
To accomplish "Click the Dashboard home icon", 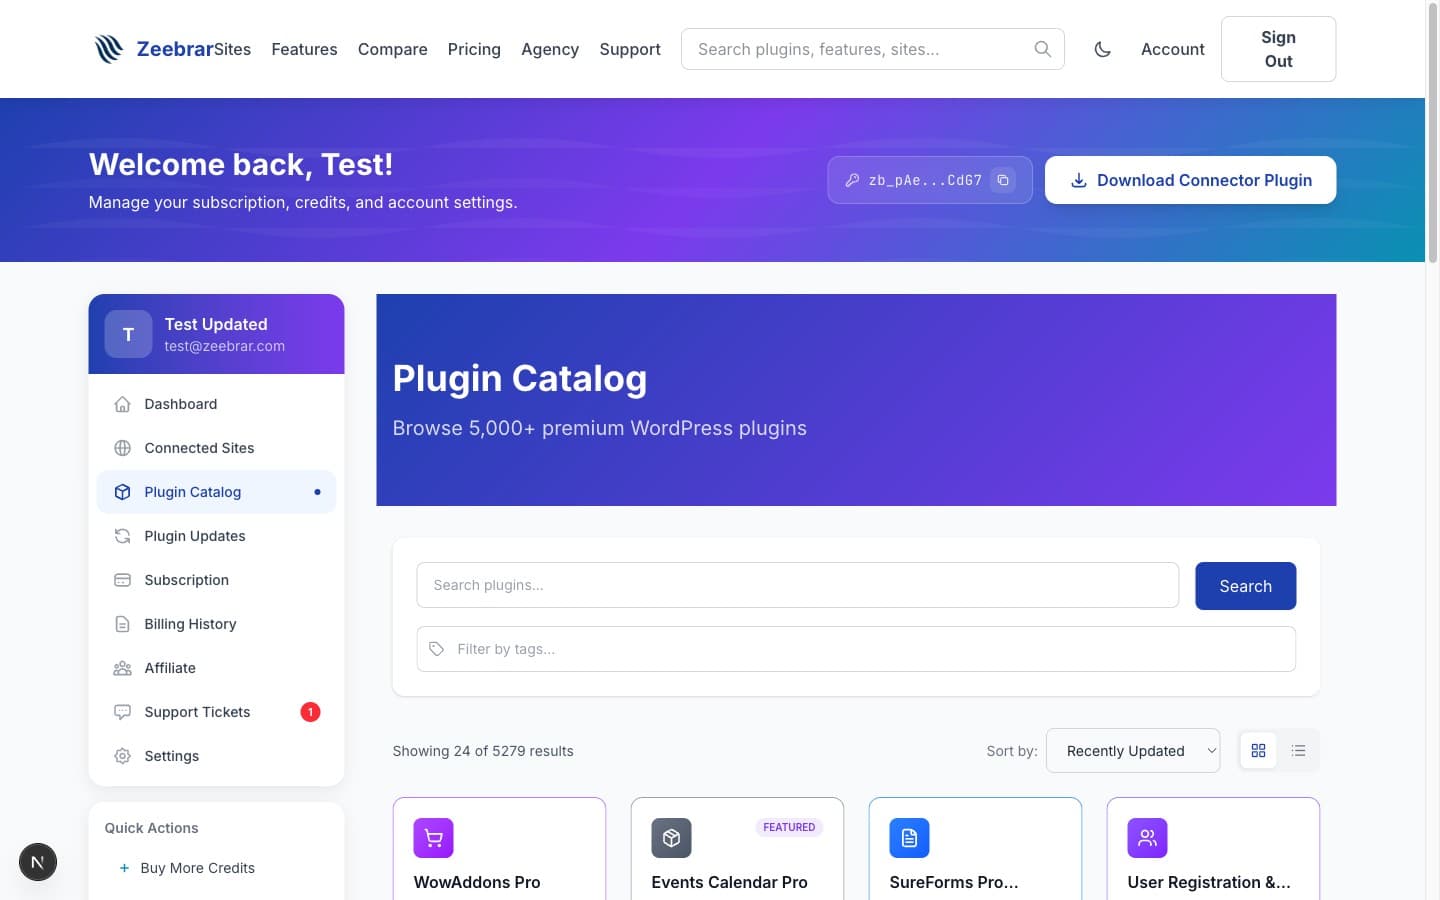I will (122, 404).
